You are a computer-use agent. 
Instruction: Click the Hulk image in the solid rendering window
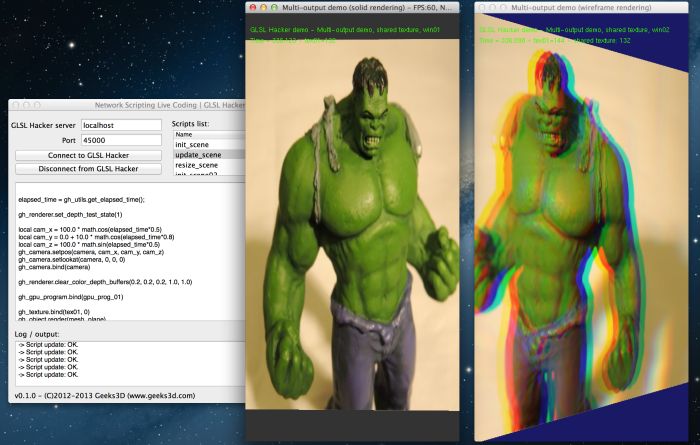pyautogui.click(x=352, y=225)
